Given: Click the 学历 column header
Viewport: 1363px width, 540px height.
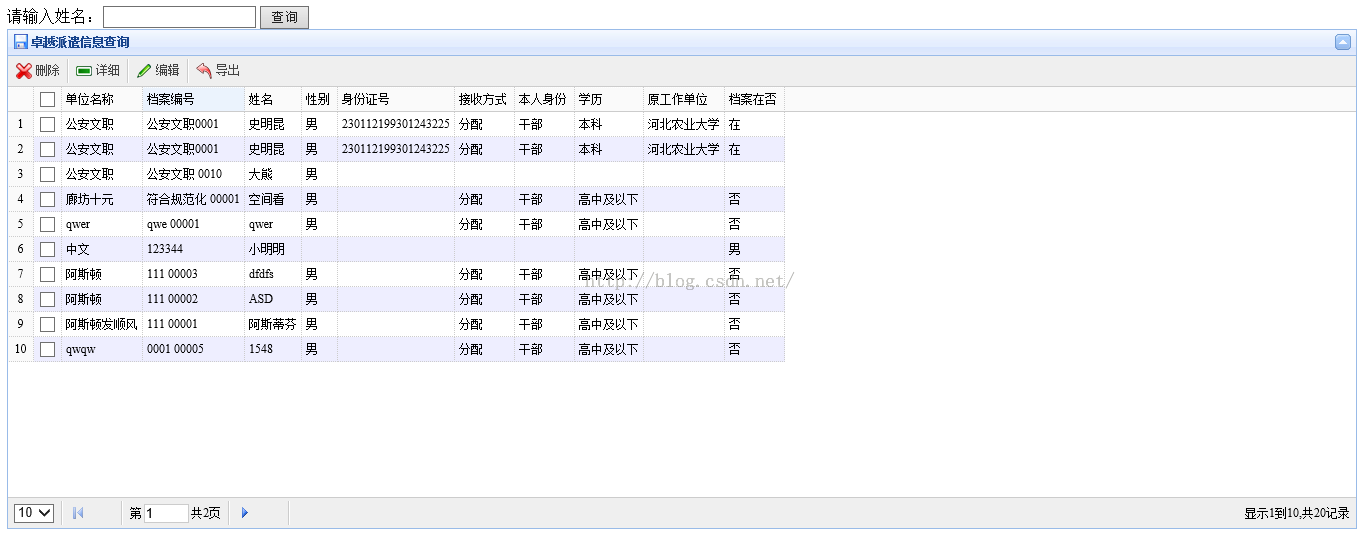Looking at the screenshot, I should click(x=609, y=100).
